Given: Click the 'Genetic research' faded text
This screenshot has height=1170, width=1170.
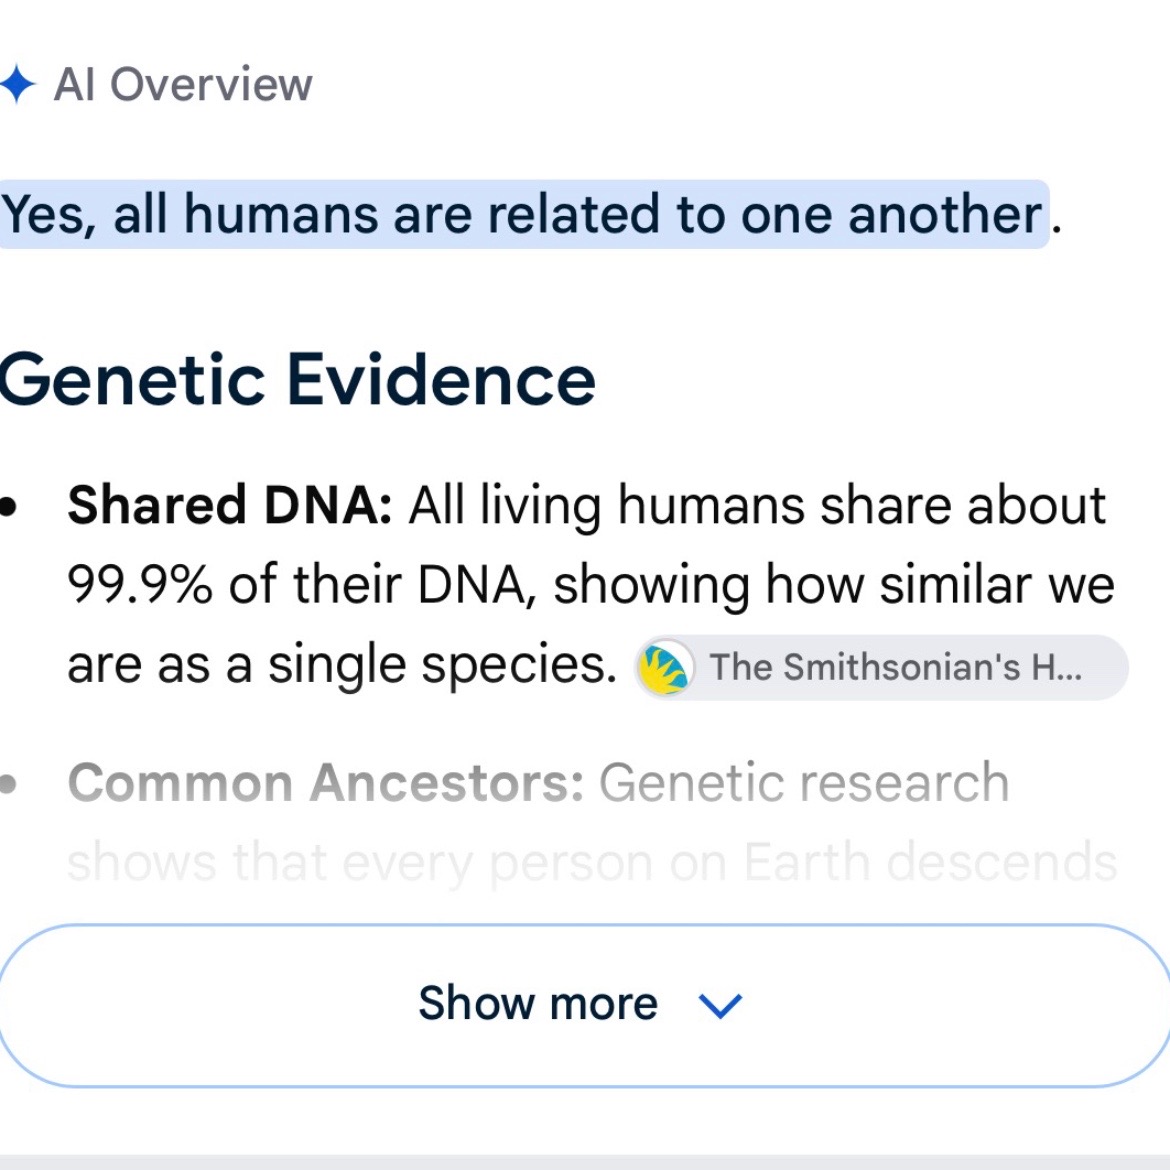Looking at the screenshot, I should 804,783.
